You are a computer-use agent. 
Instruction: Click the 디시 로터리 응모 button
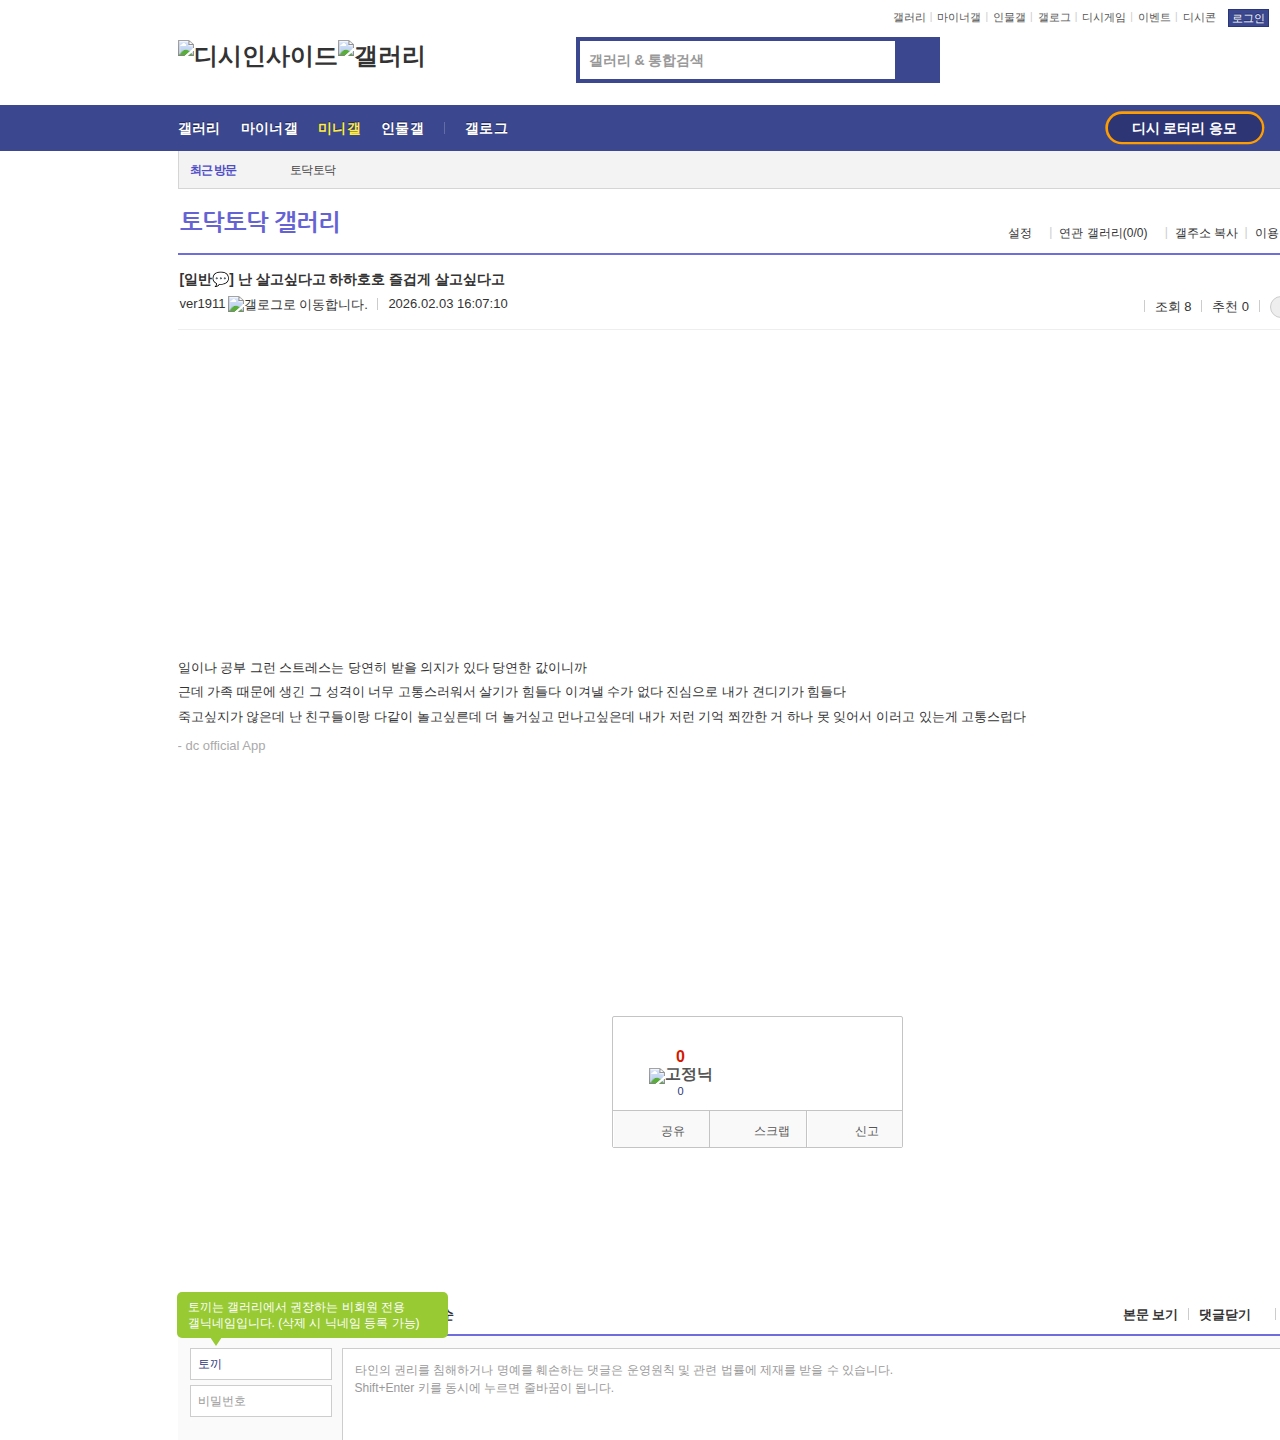(x=1184, y=128)
